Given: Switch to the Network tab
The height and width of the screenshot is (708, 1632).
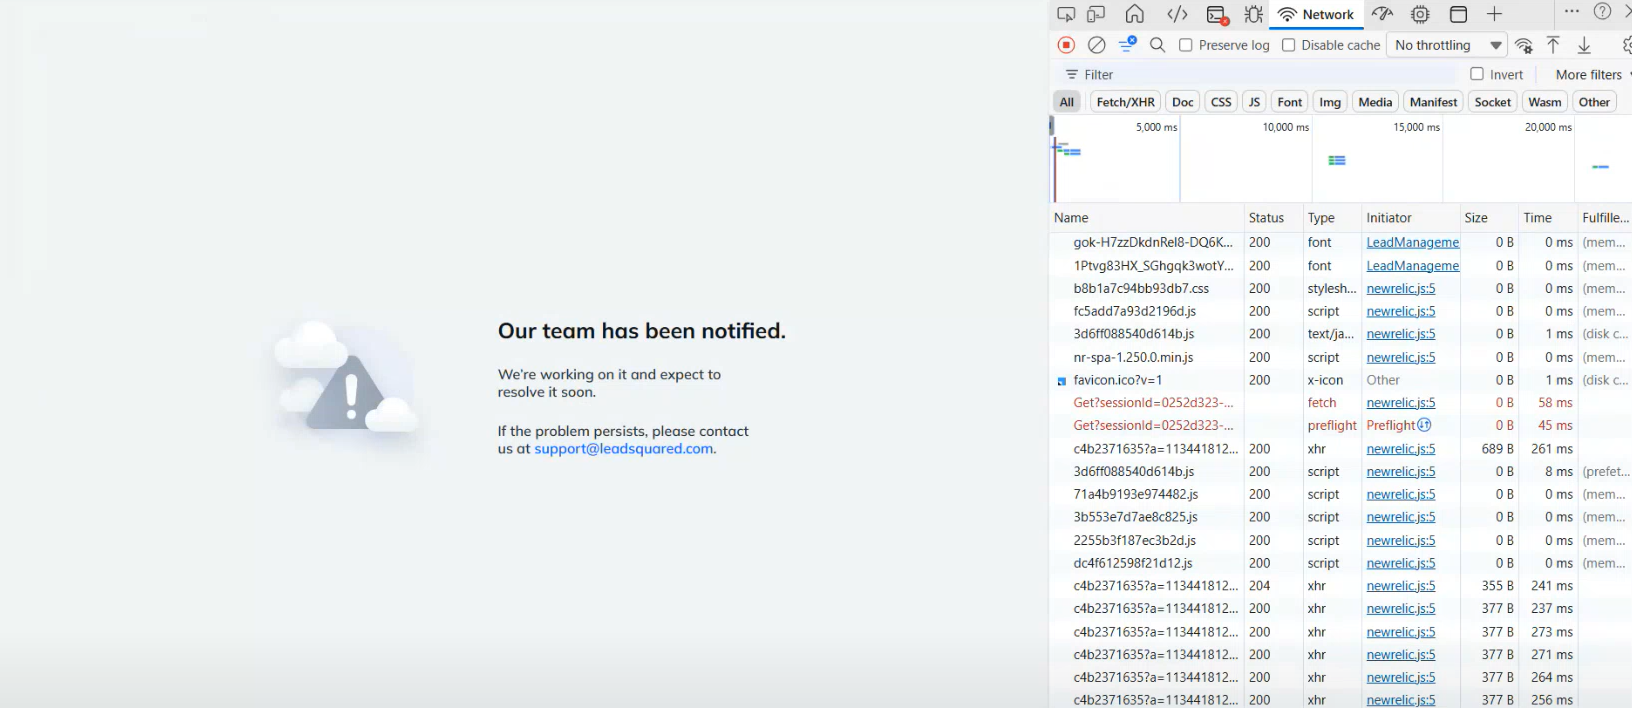Looking at the screenshot, I should click(1316, 14).
